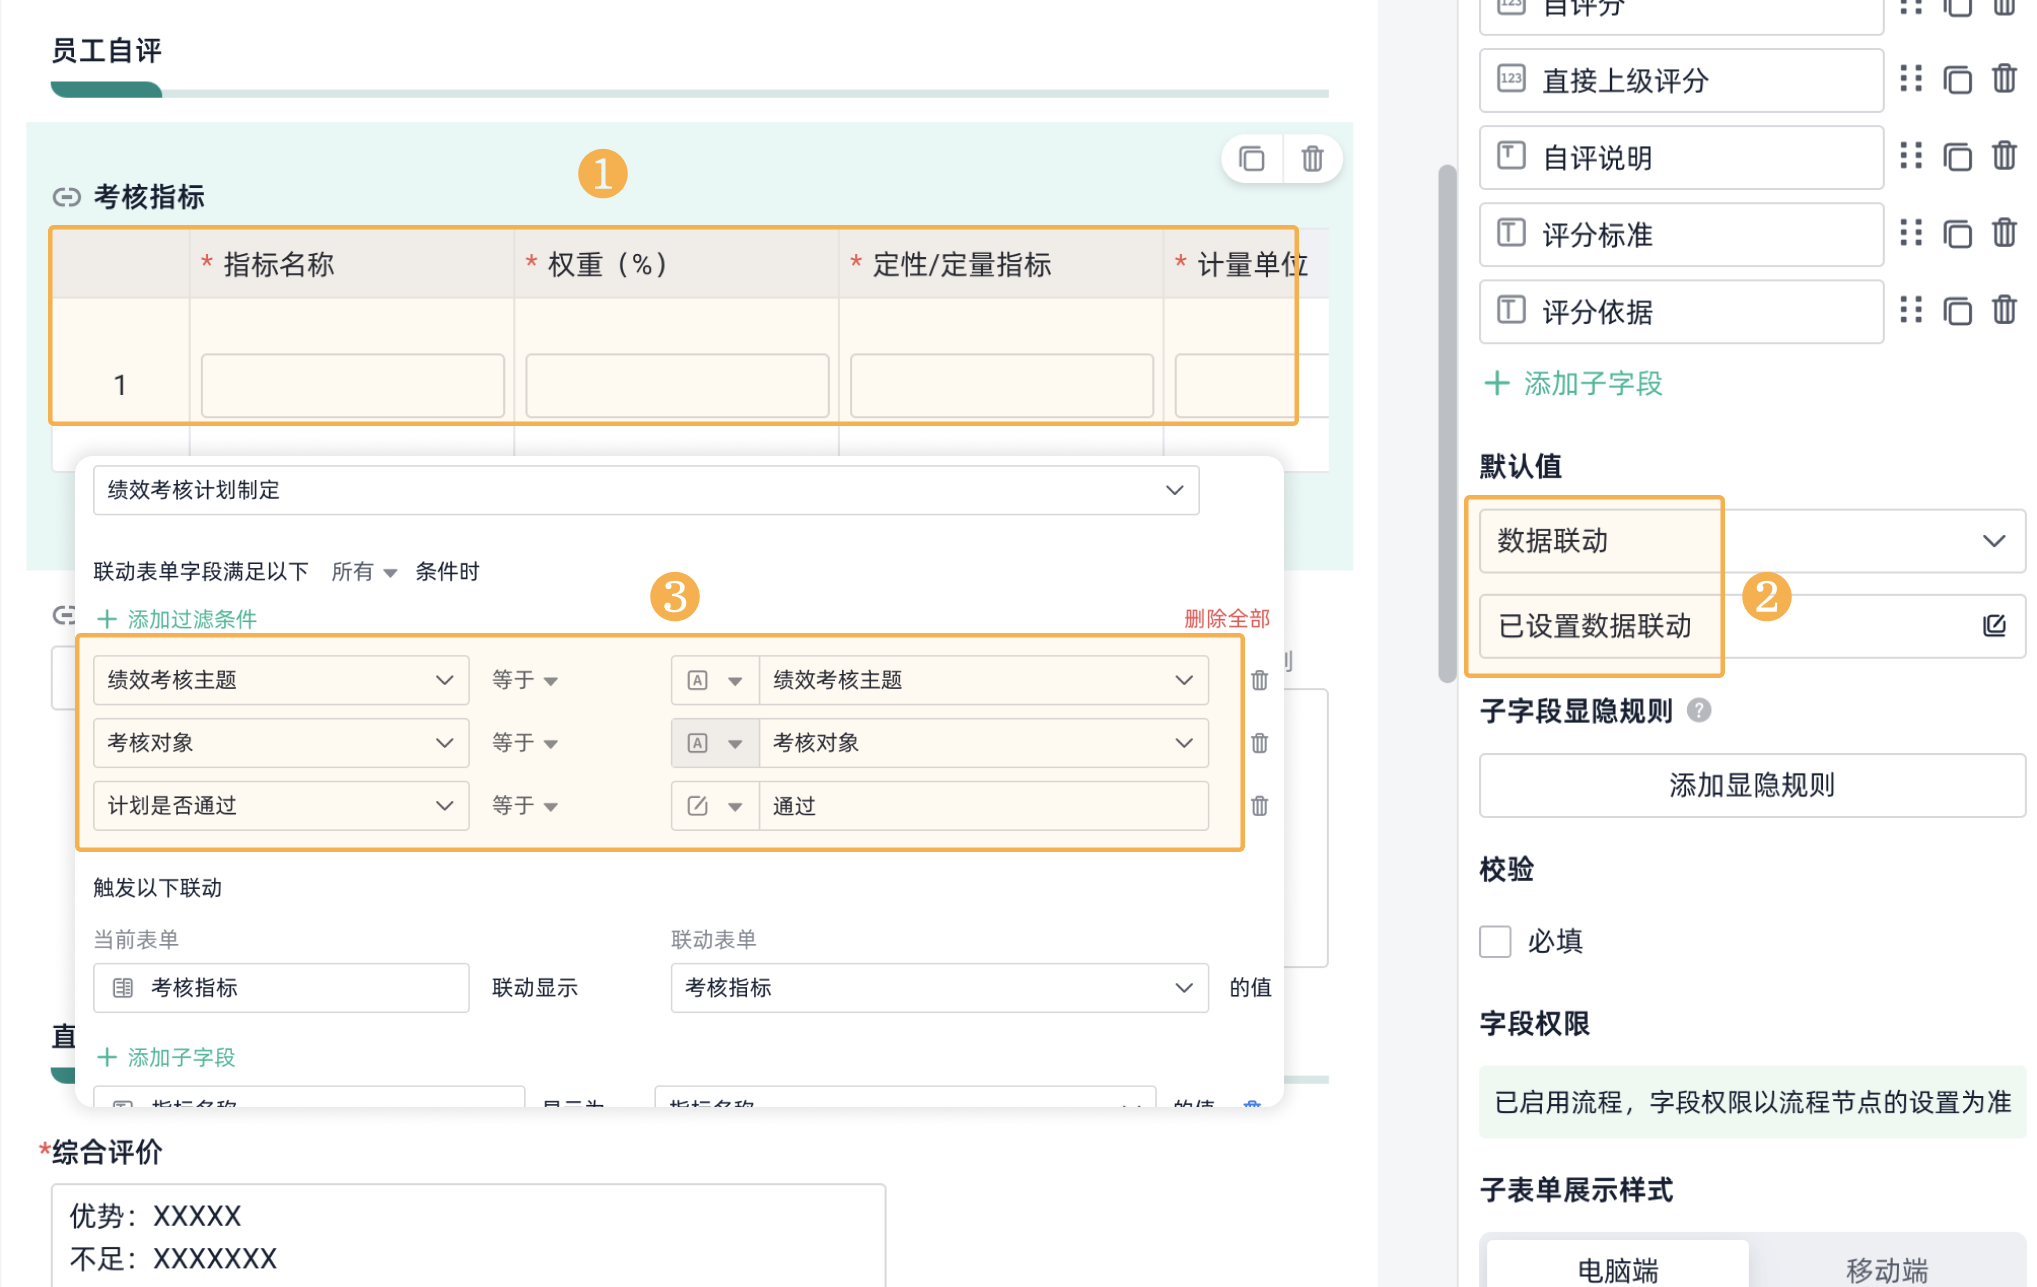Click the 删除全部 link

point(1226,619)
